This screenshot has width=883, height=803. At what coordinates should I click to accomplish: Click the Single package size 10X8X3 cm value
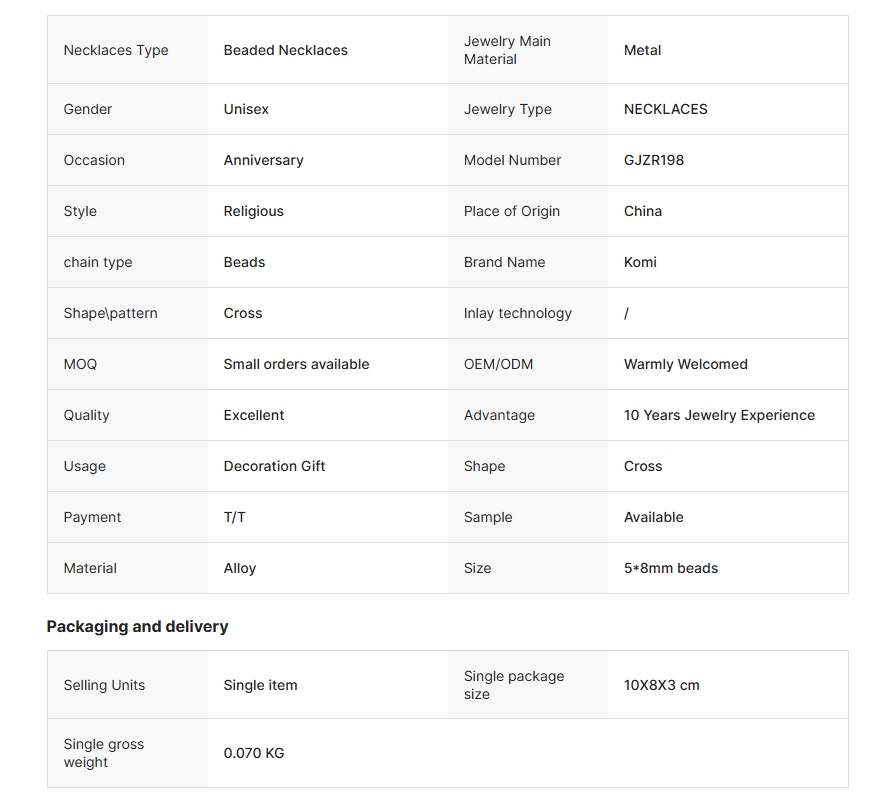tap(661, 685)
